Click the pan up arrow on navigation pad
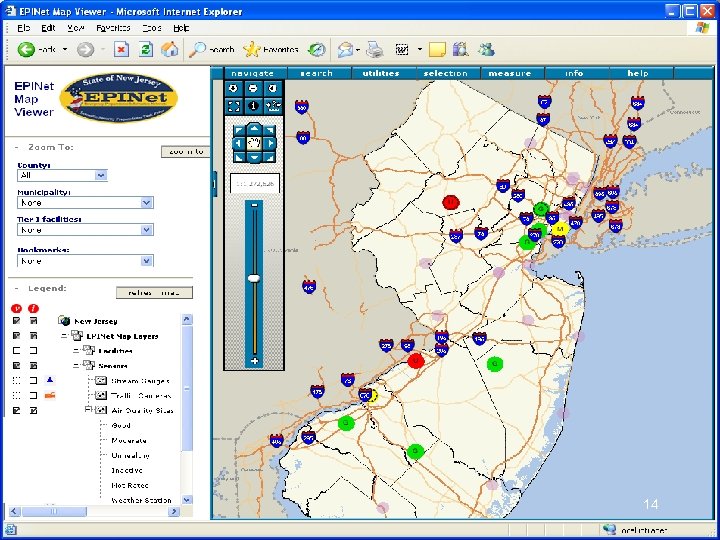Viewport: 720px width, 540px height. [x=254, y=128]
